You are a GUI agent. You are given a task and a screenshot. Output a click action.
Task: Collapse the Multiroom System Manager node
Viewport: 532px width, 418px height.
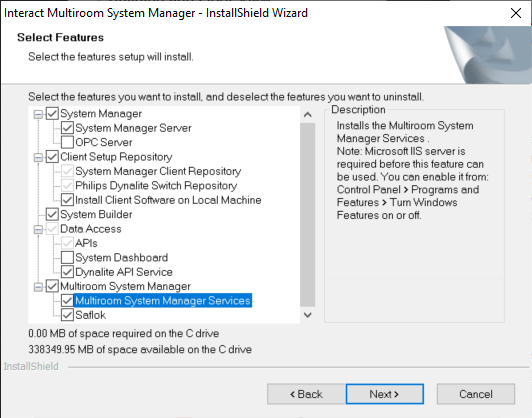[38, 287]
